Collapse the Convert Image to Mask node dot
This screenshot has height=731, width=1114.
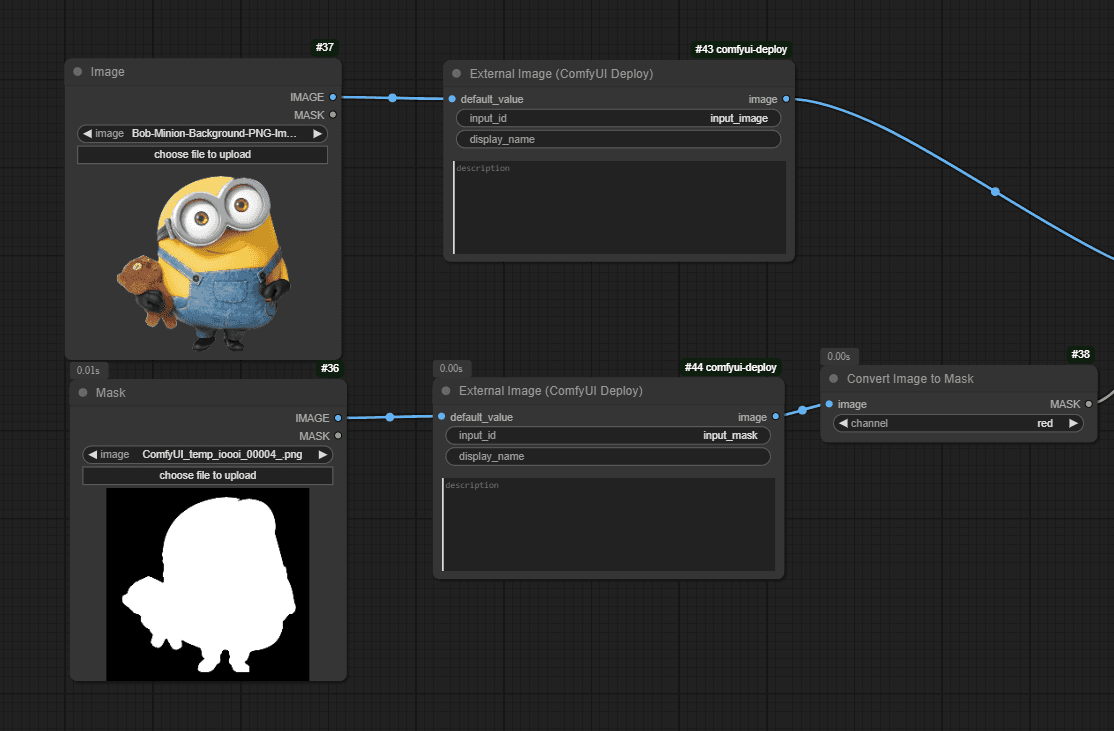tap(834, 379)
